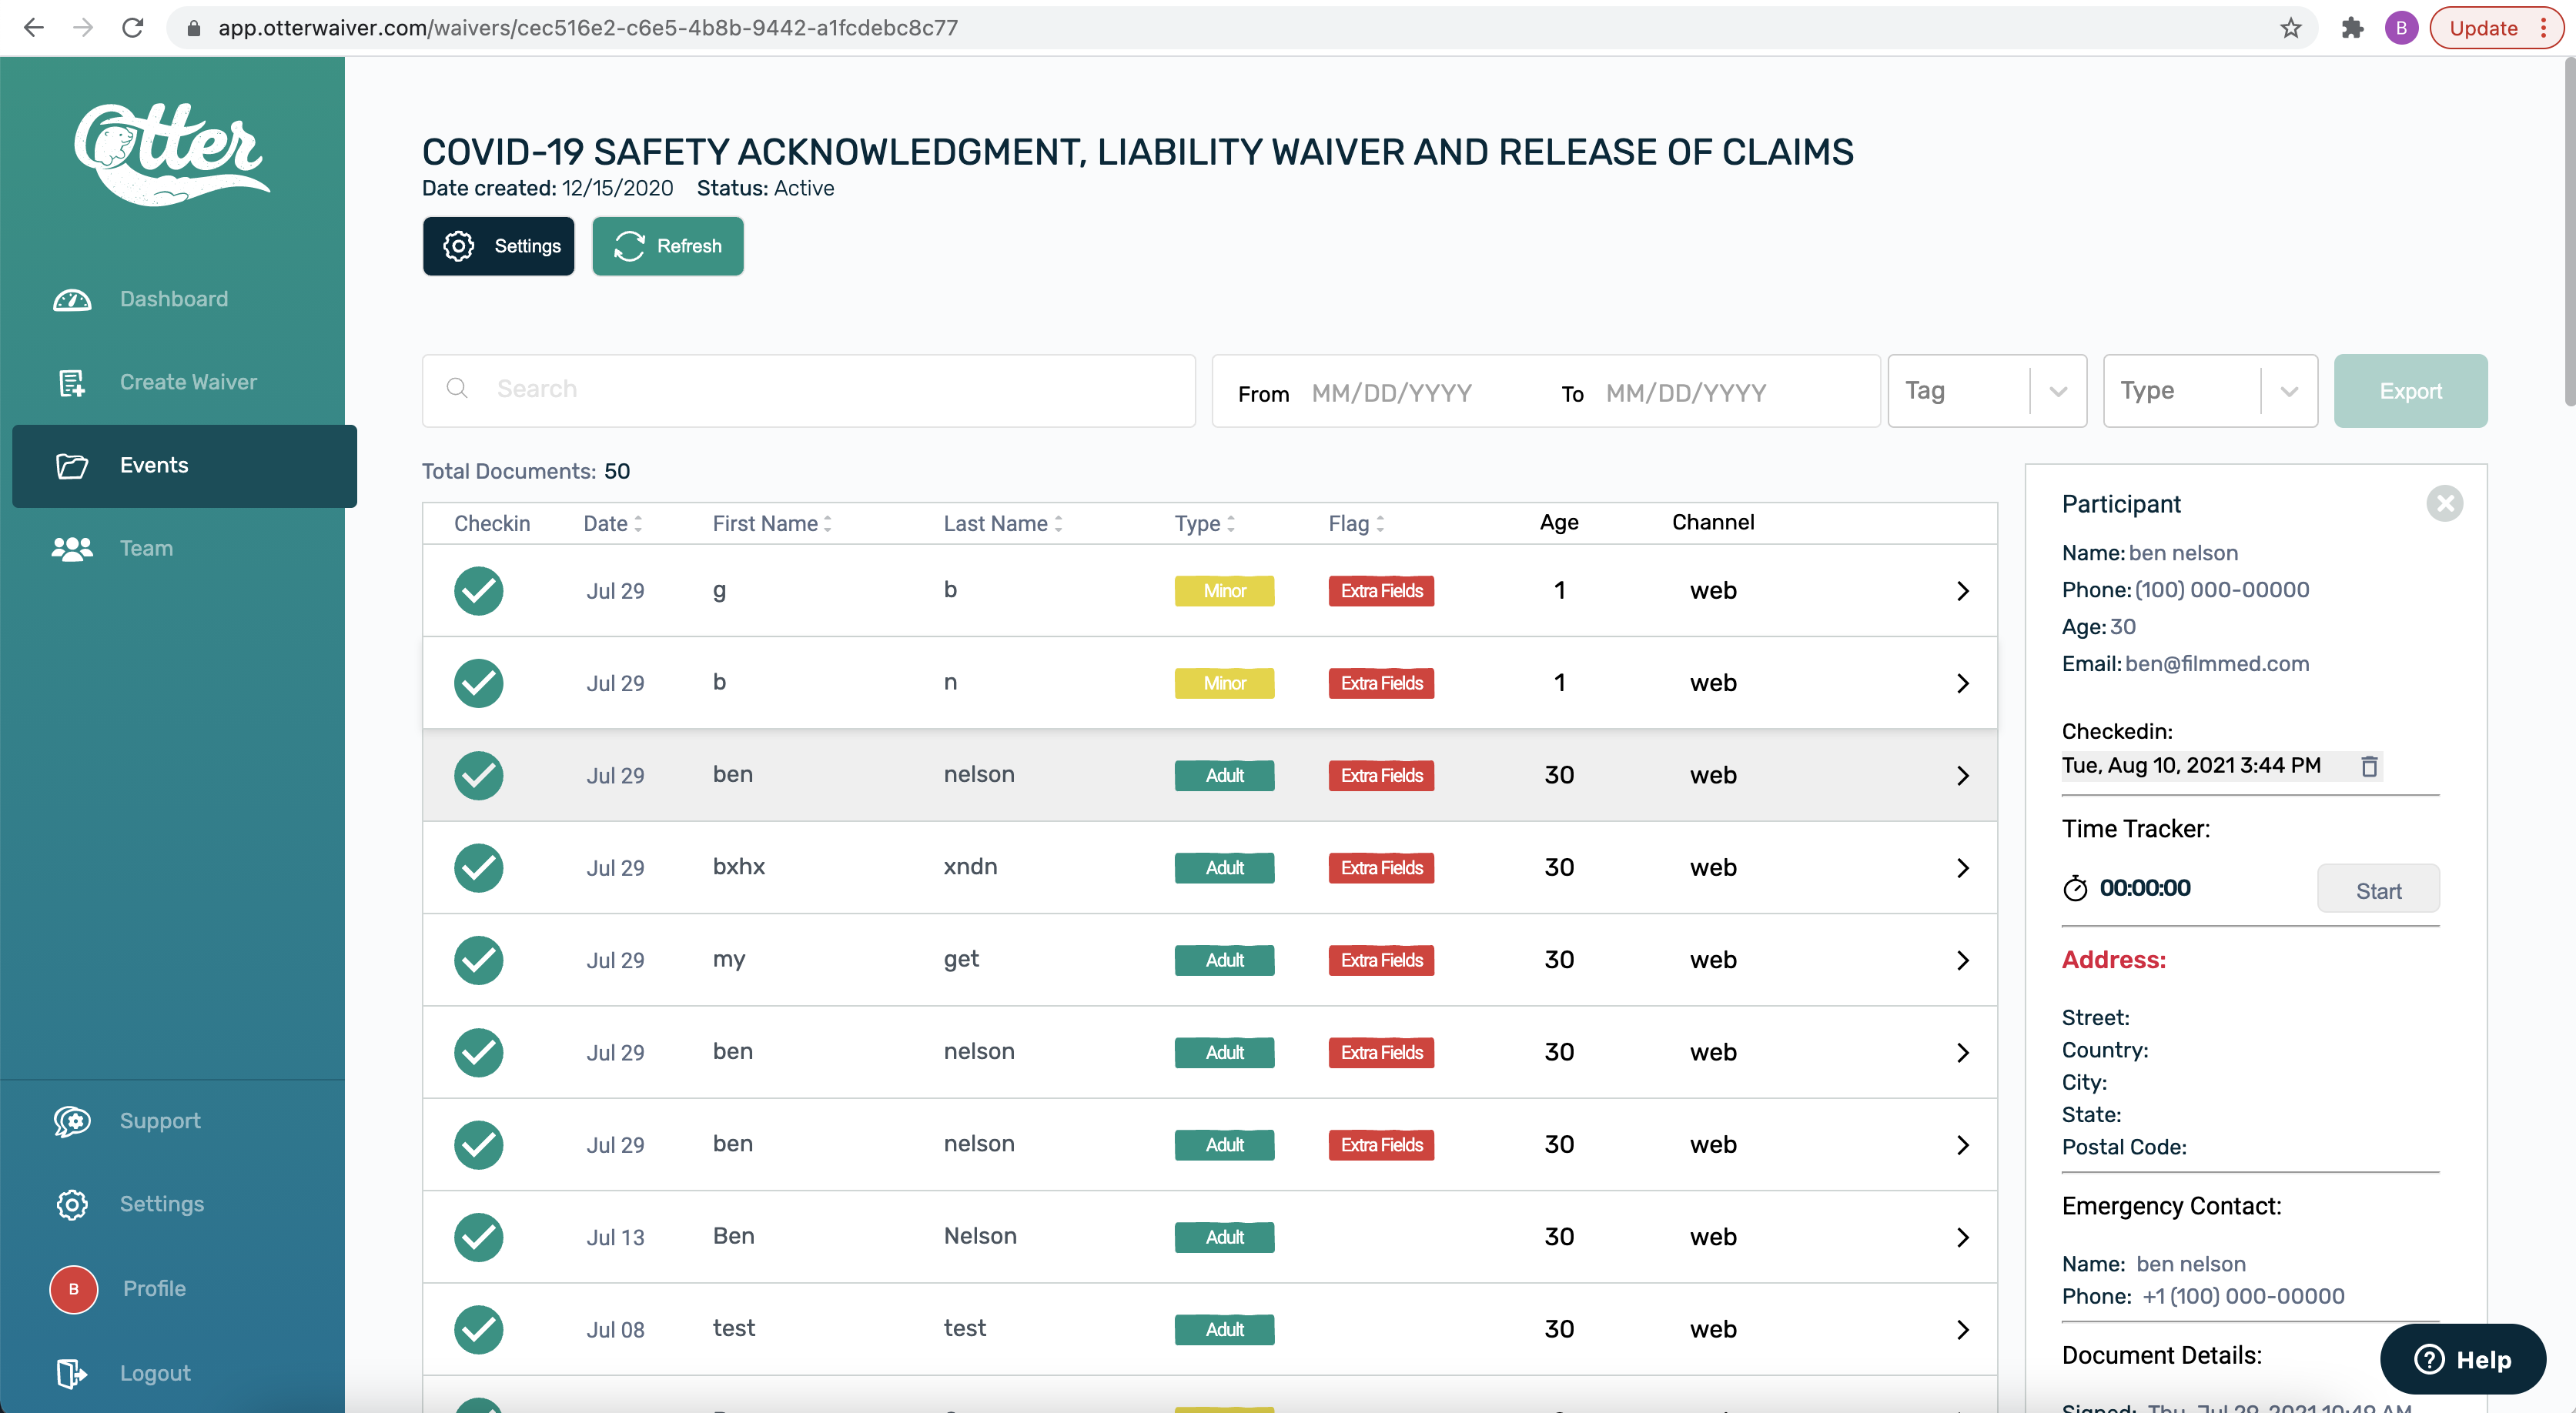This screenshot has width=2576, height=1413.
Task: Click the magnifier icon in search box
Action: tap(457, 389)
